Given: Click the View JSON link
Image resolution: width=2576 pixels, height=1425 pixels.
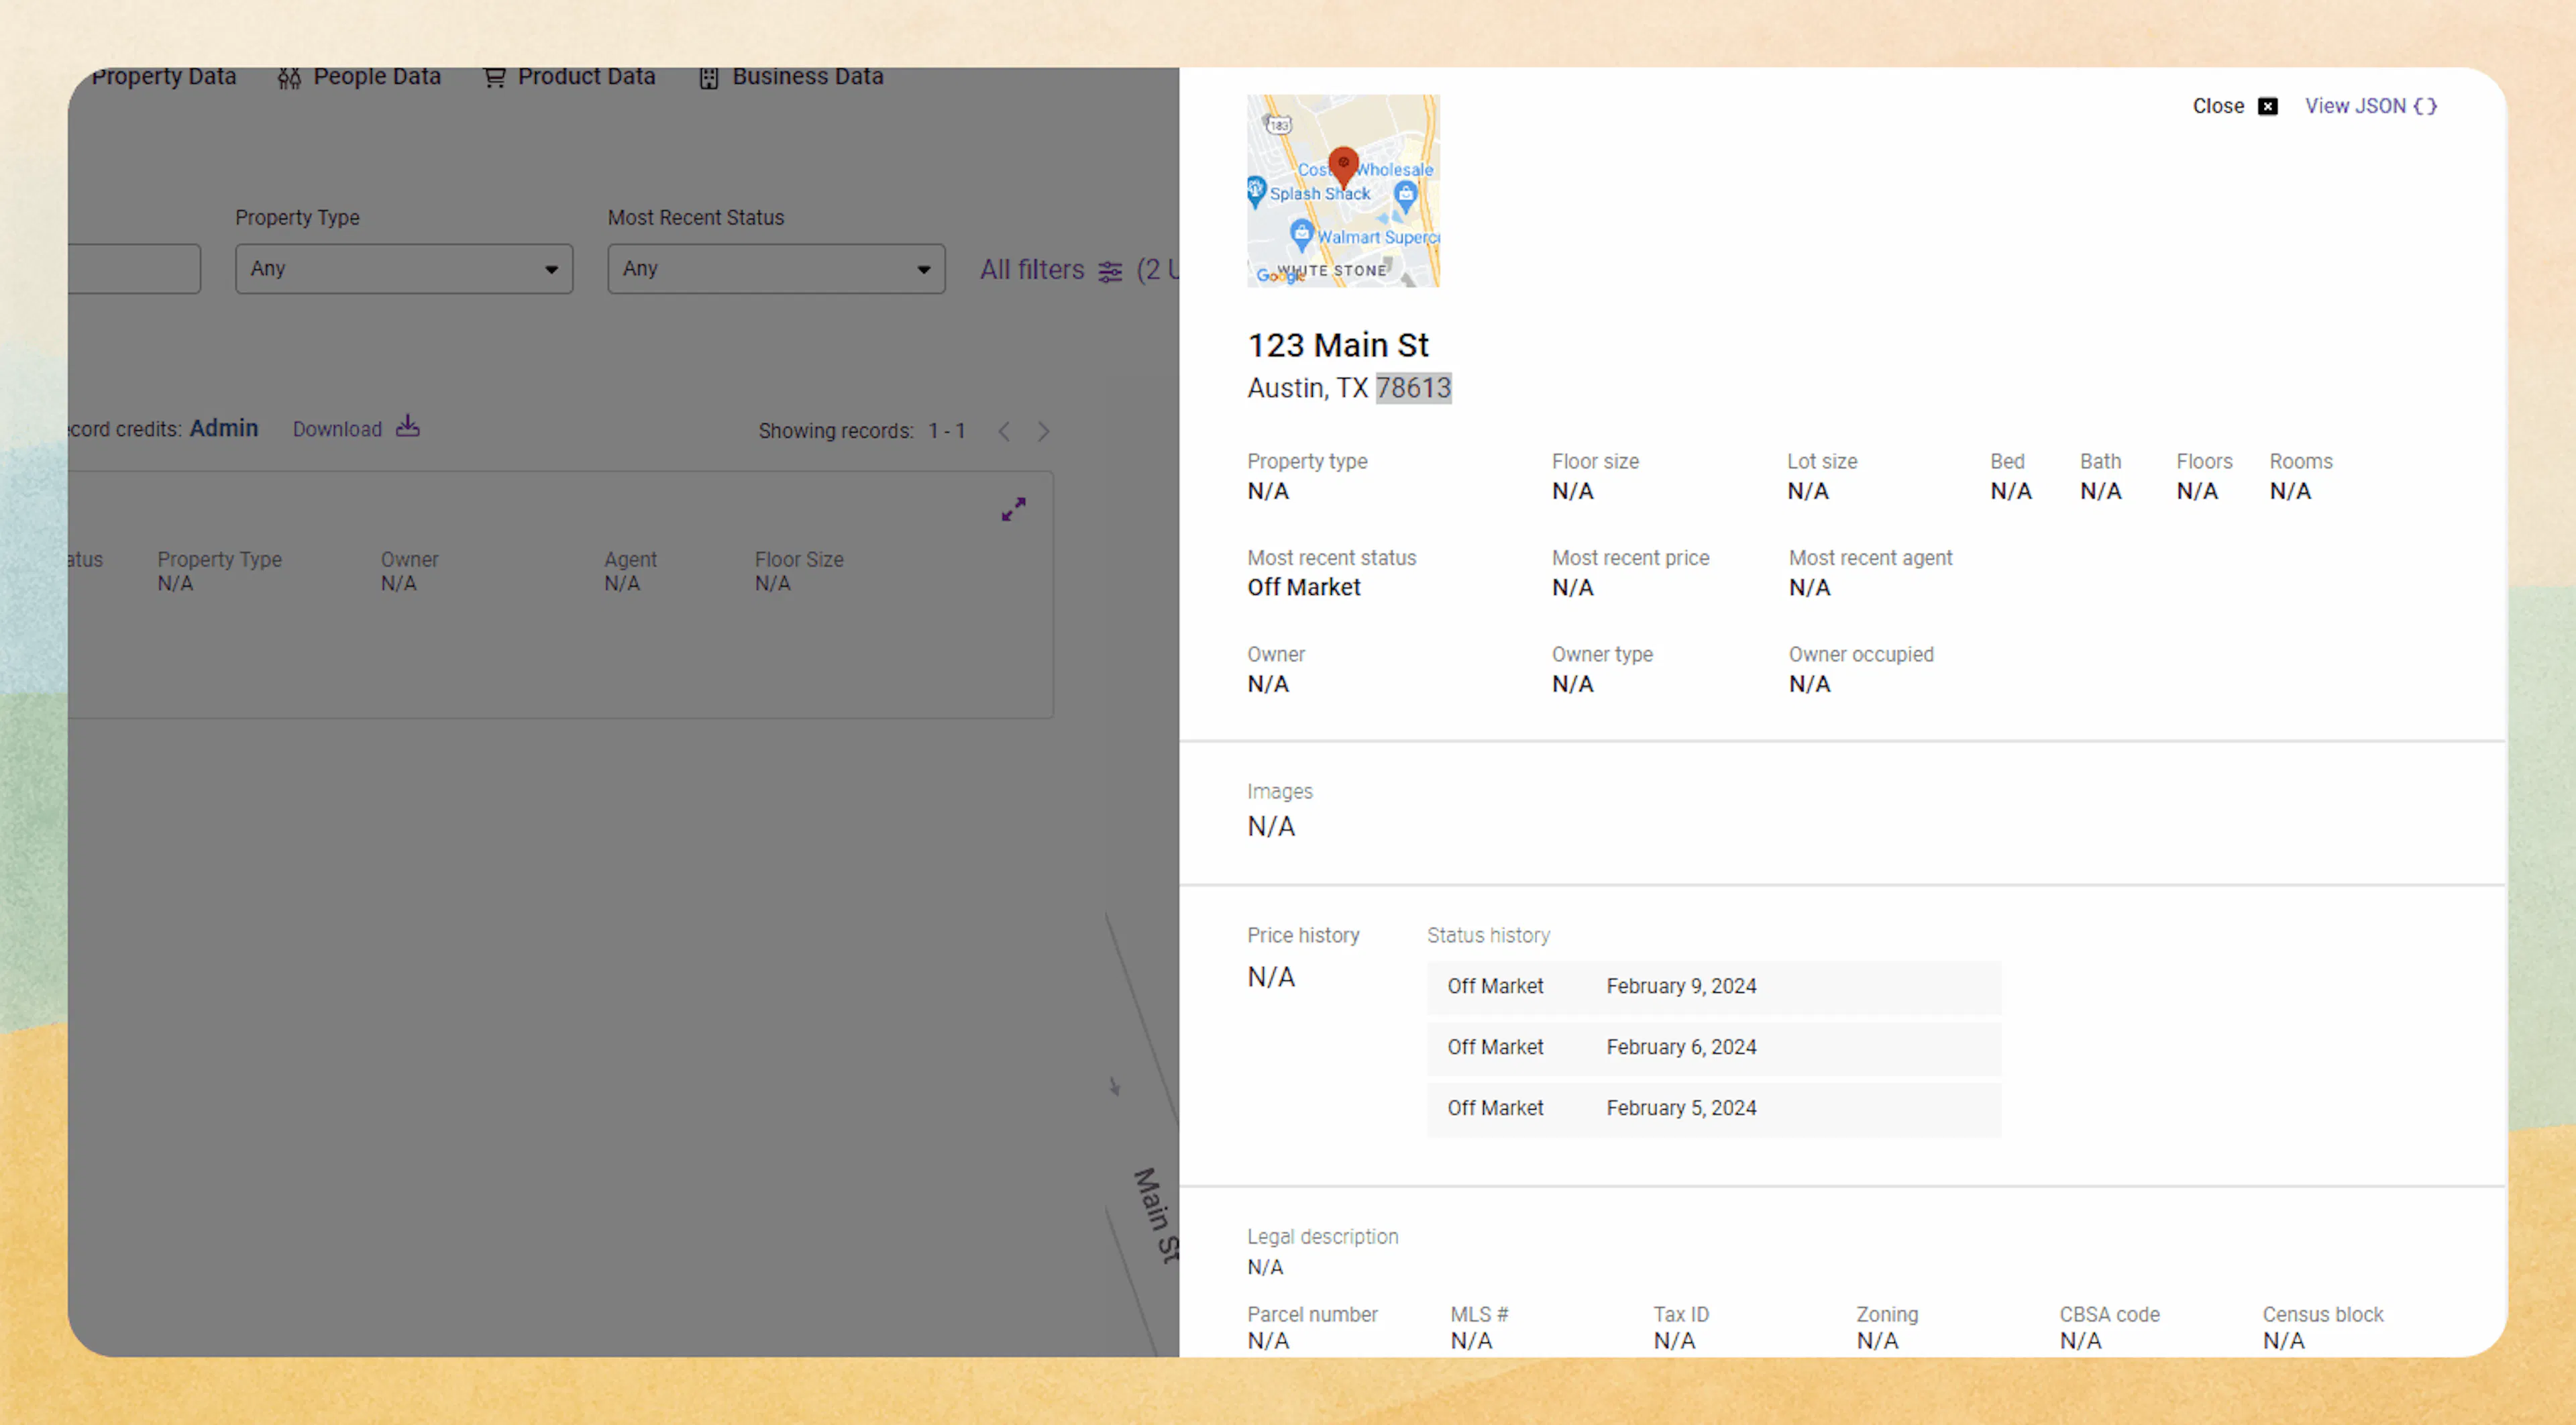Looking at the screenshot, I should (x=2357, y=105).
